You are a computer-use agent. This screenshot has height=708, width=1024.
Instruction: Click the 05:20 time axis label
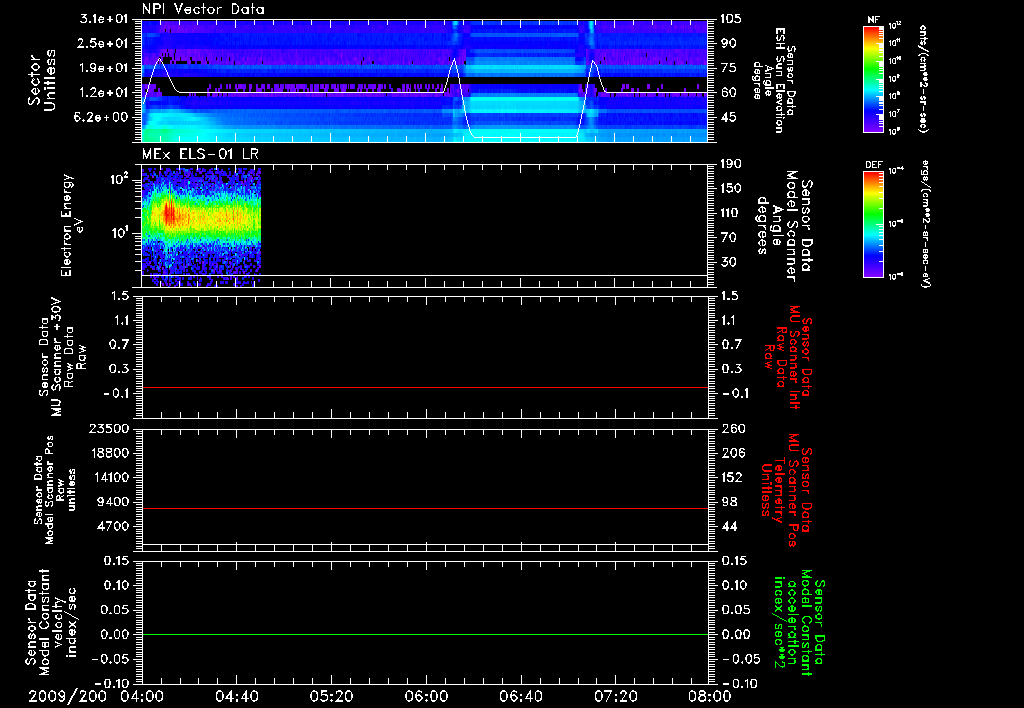(331, 696)
